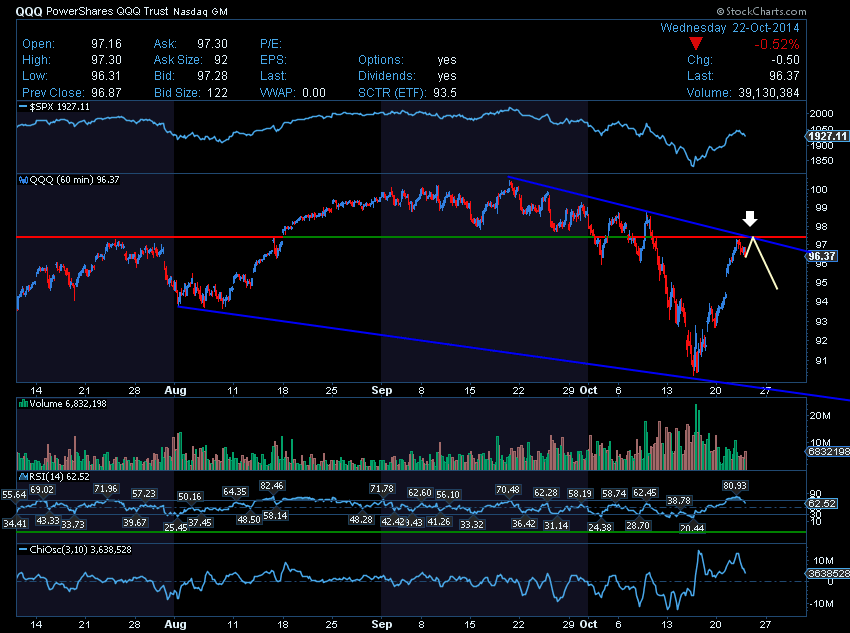Click the Options label

pos(381,60)
